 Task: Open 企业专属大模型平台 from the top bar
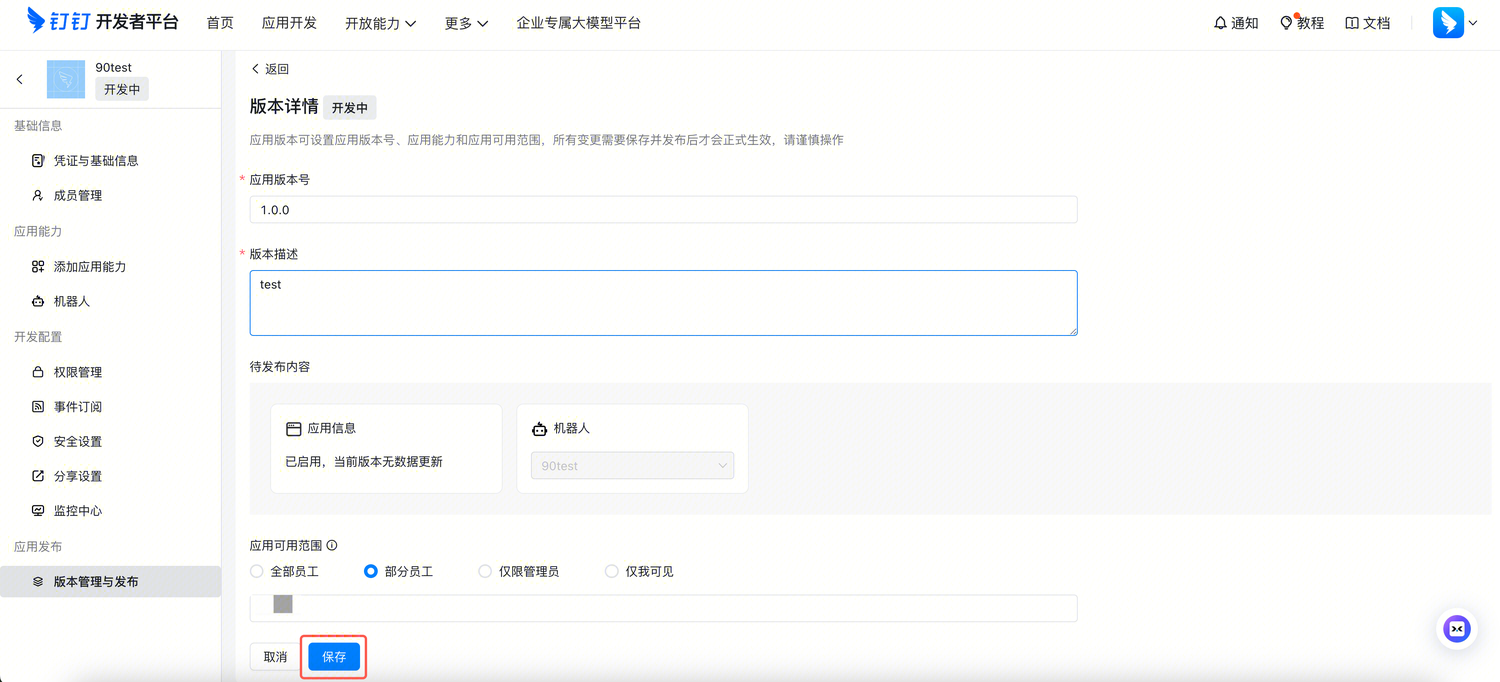coord(578,22)
